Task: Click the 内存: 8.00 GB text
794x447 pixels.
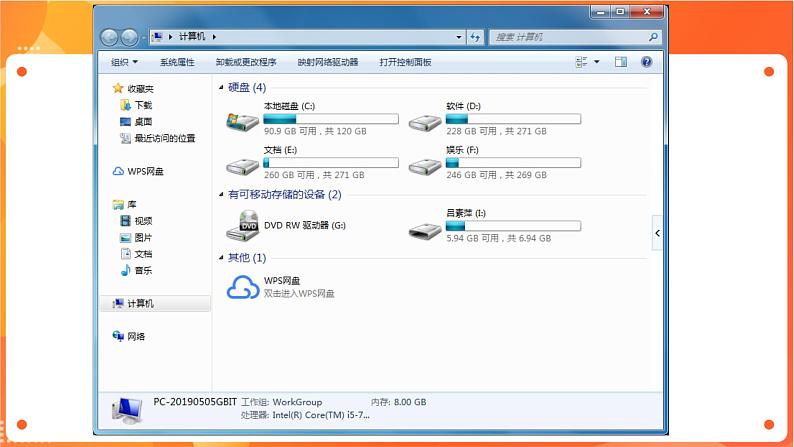Action: click(x=398, y=402)
